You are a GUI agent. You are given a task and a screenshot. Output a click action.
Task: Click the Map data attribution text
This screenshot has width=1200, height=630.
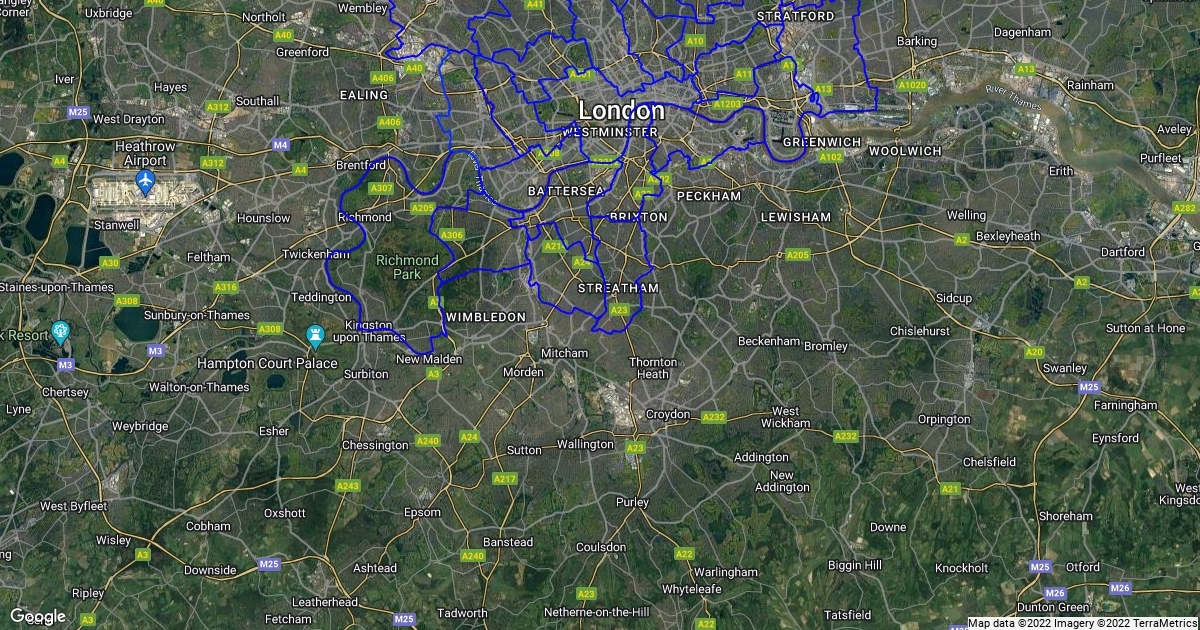pyautogui.click(x=1082, y=623)
